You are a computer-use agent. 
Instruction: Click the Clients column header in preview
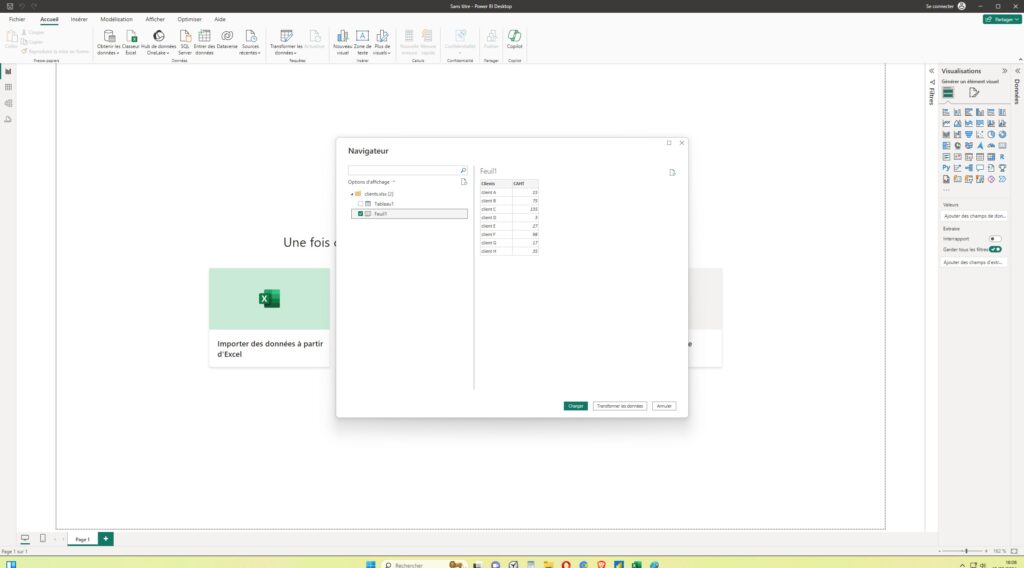496,183
